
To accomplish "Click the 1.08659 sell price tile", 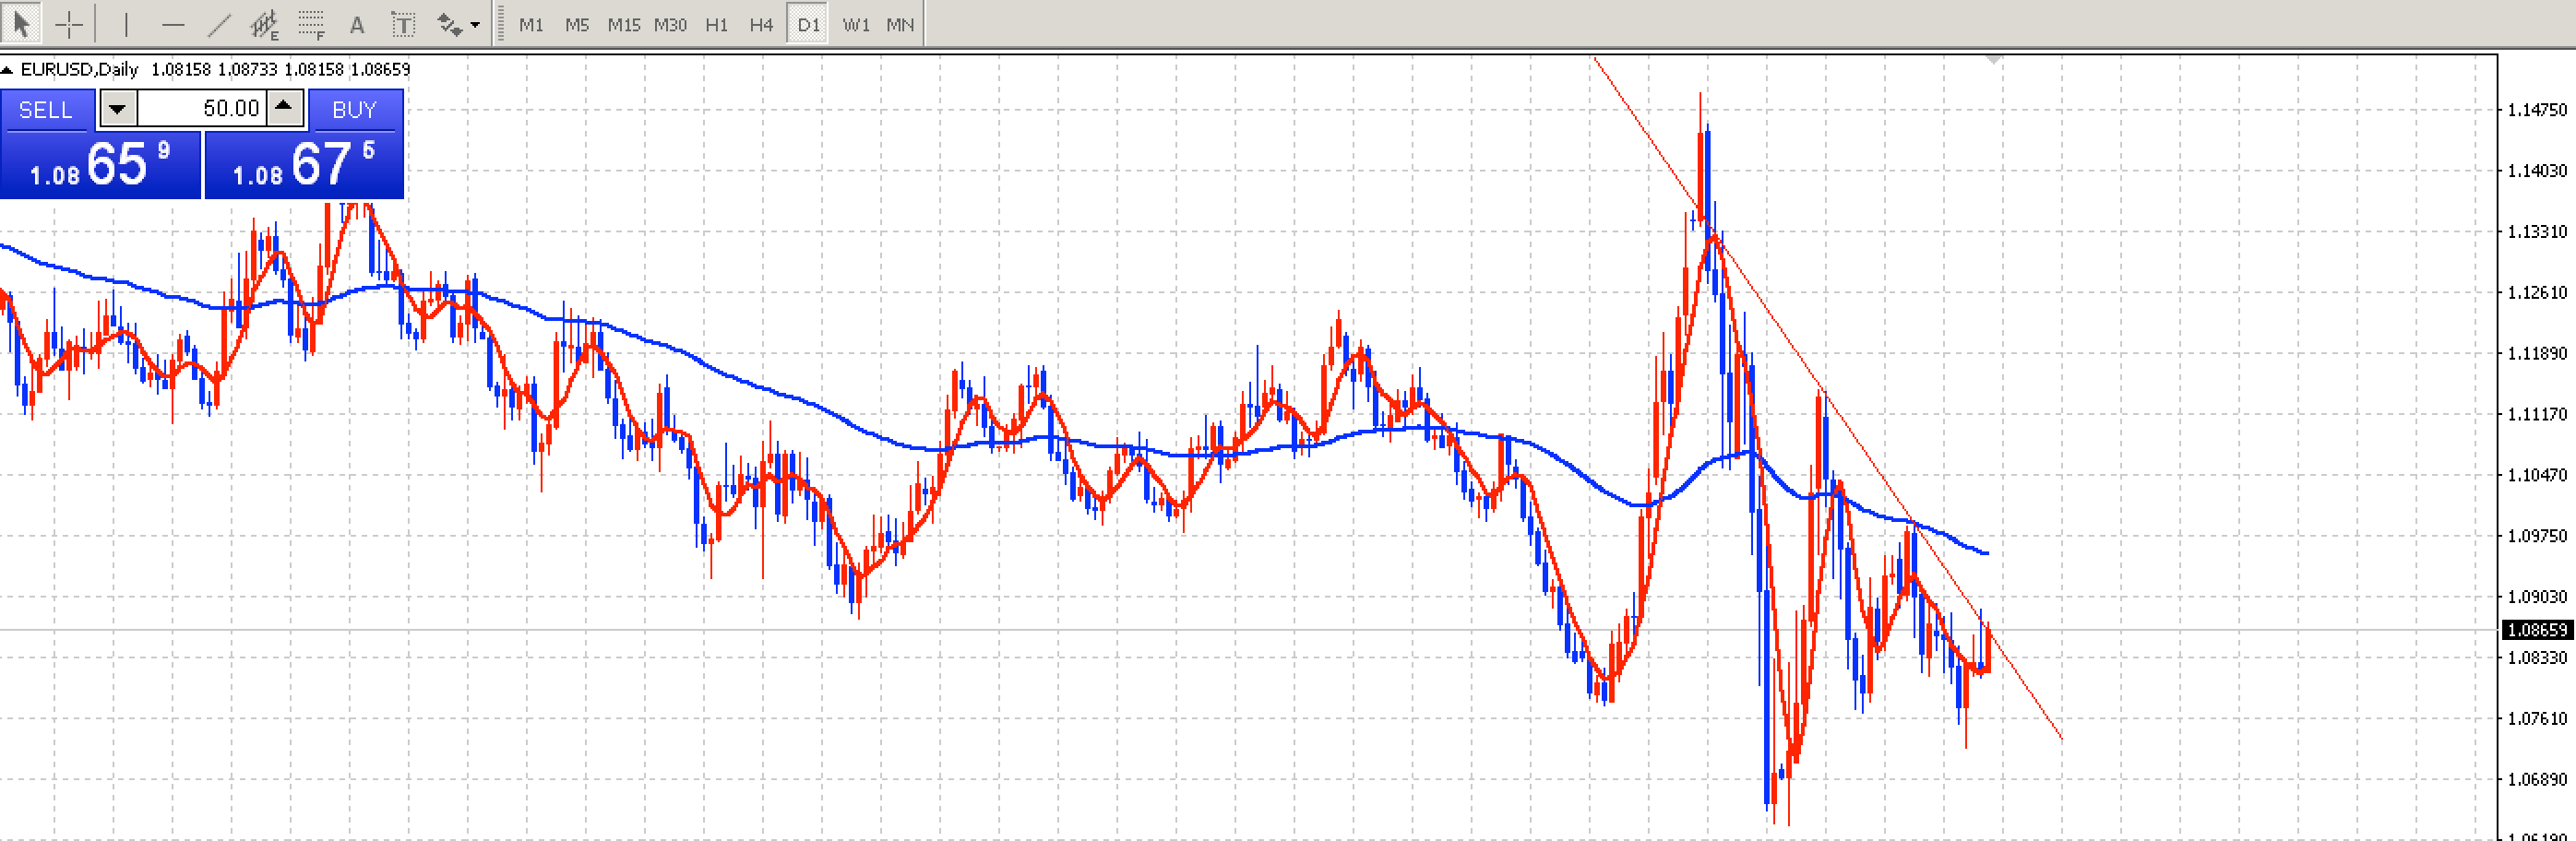I will [100, 165].
